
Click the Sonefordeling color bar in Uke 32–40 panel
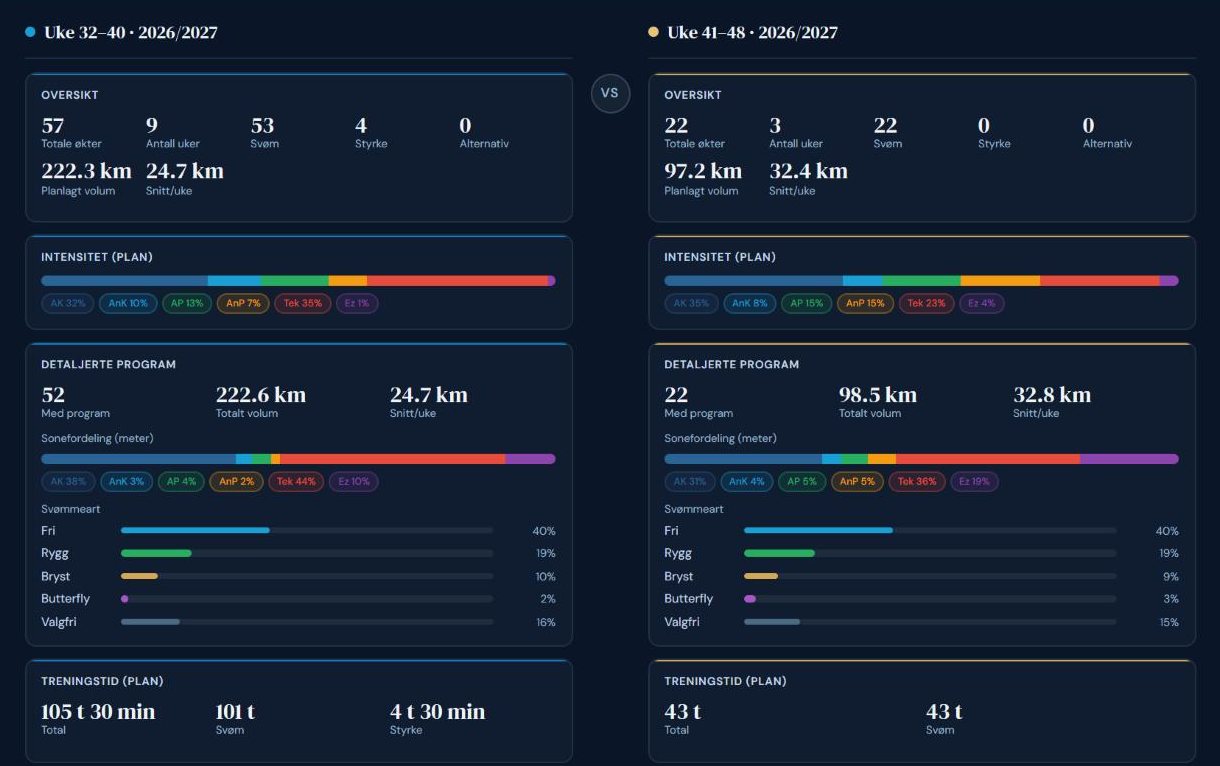tap(298, 459)
